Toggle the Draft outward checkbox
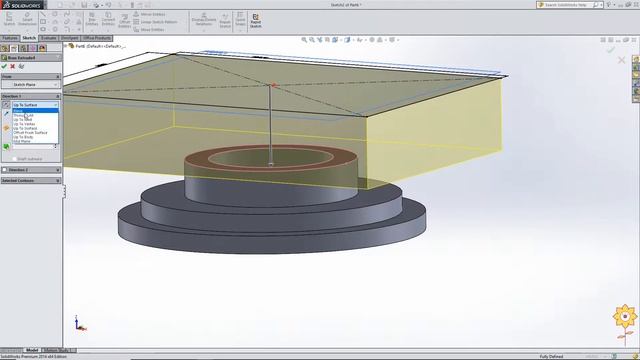This screenshot has height=360, width=640. coord(14,159)
